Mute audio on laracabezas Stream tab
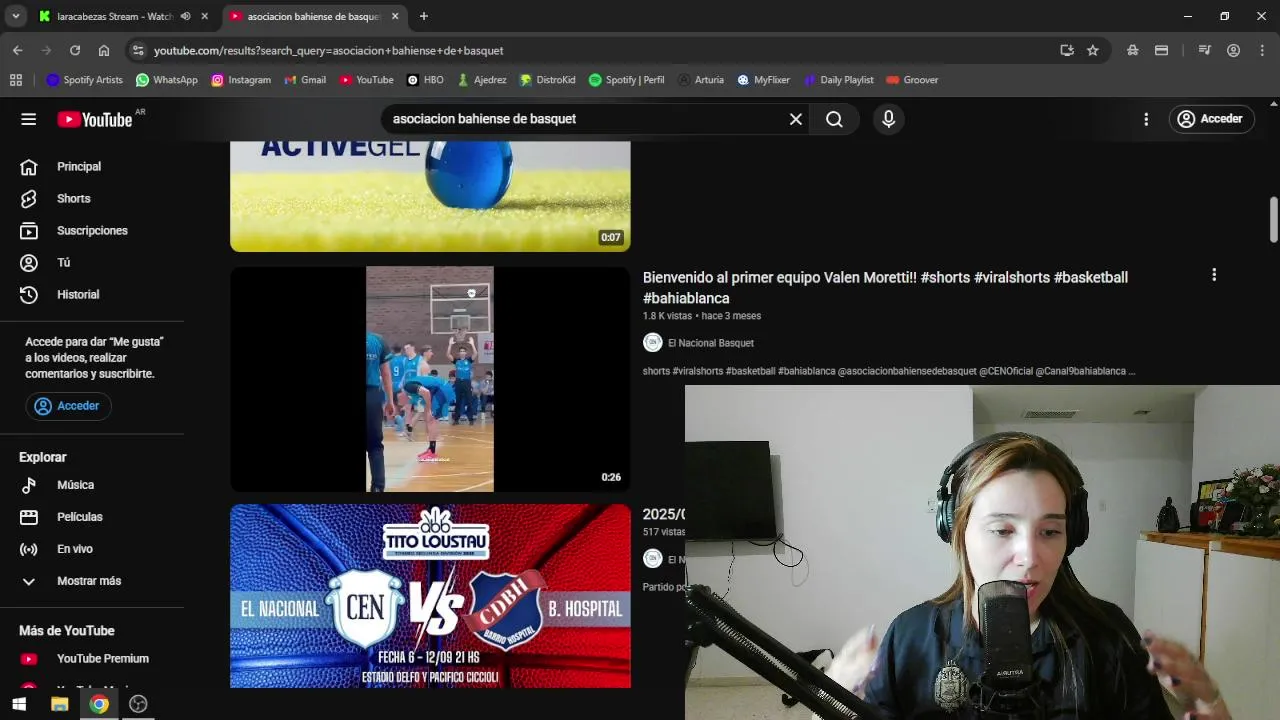The width and height of the screenshot is (1280, 720). pos(186,17)
